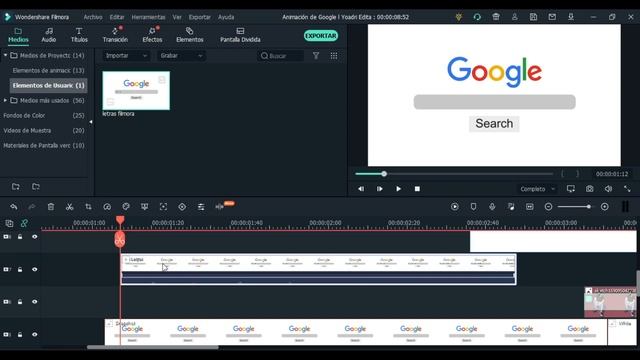Open the Audio mixer icon
The width and height of the screenshot is (640, 360).
coord(511,207)
